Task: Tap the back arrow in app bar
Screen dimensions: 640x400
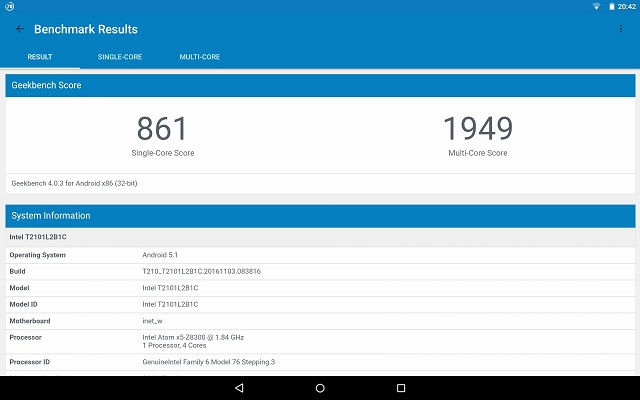Action: point(20,29)
